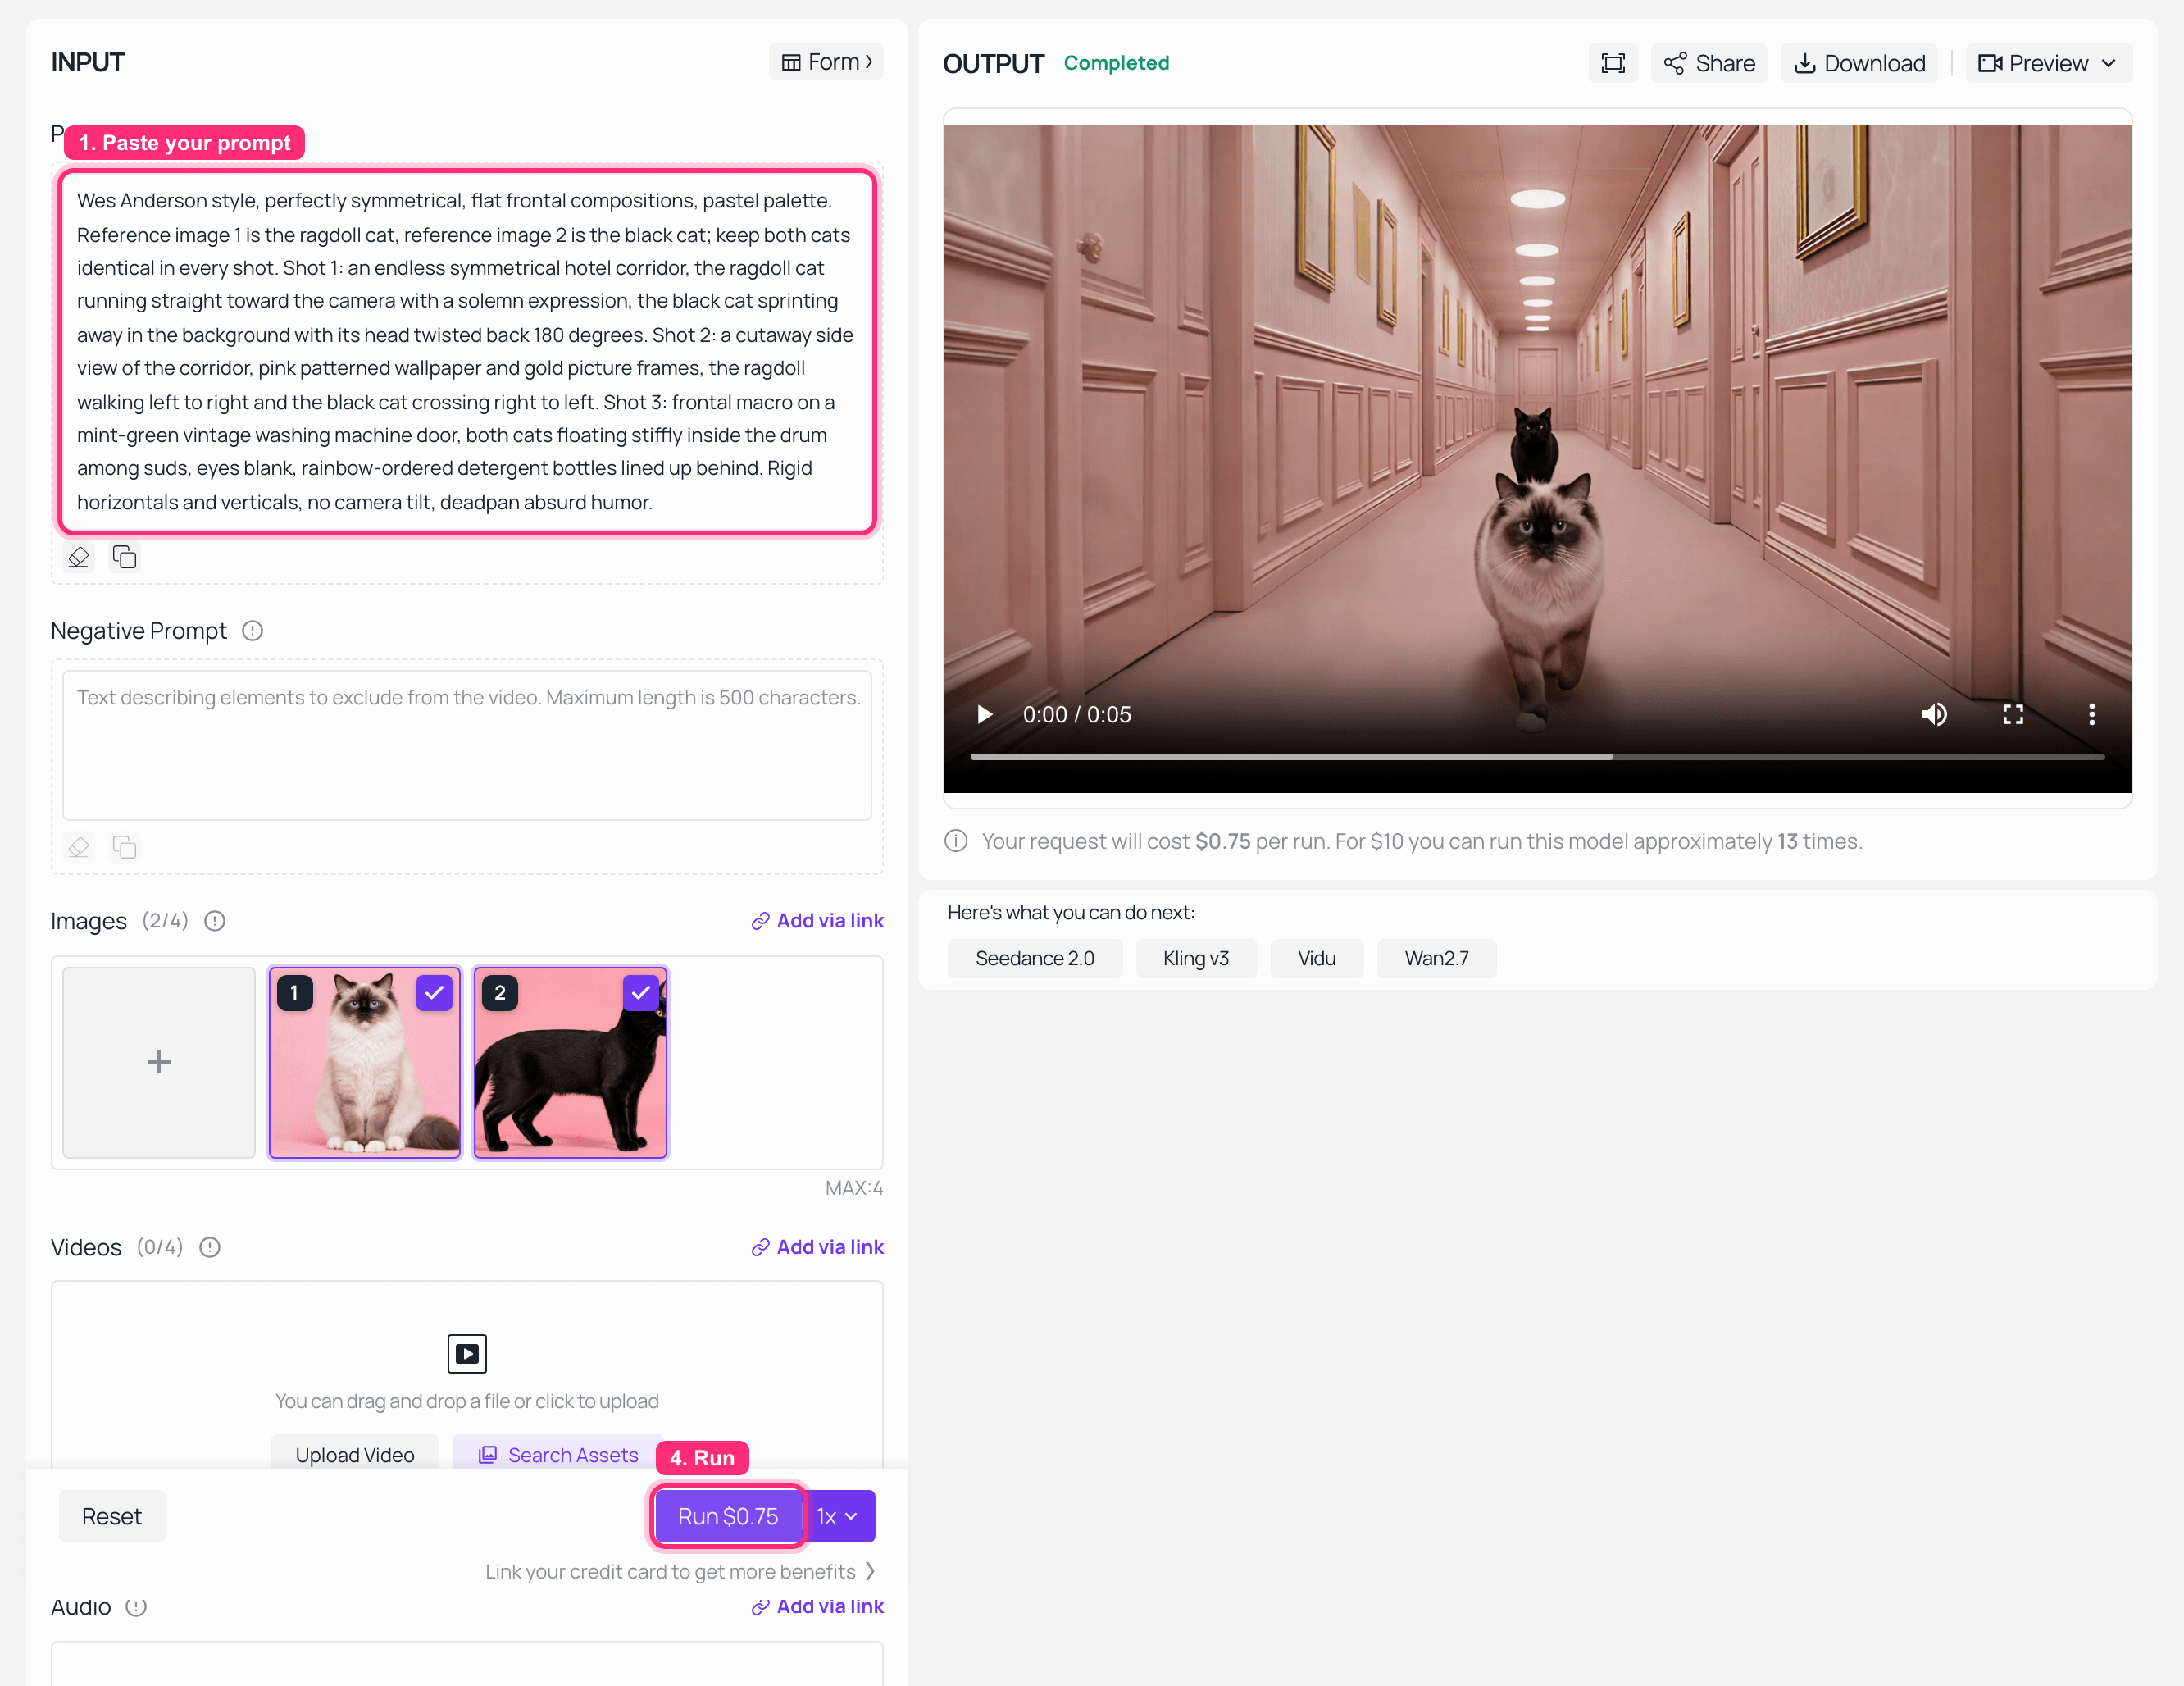2184x1686 pixels.
Task: Expand the Preview dropdown
Action: (x=2048, y=63)
